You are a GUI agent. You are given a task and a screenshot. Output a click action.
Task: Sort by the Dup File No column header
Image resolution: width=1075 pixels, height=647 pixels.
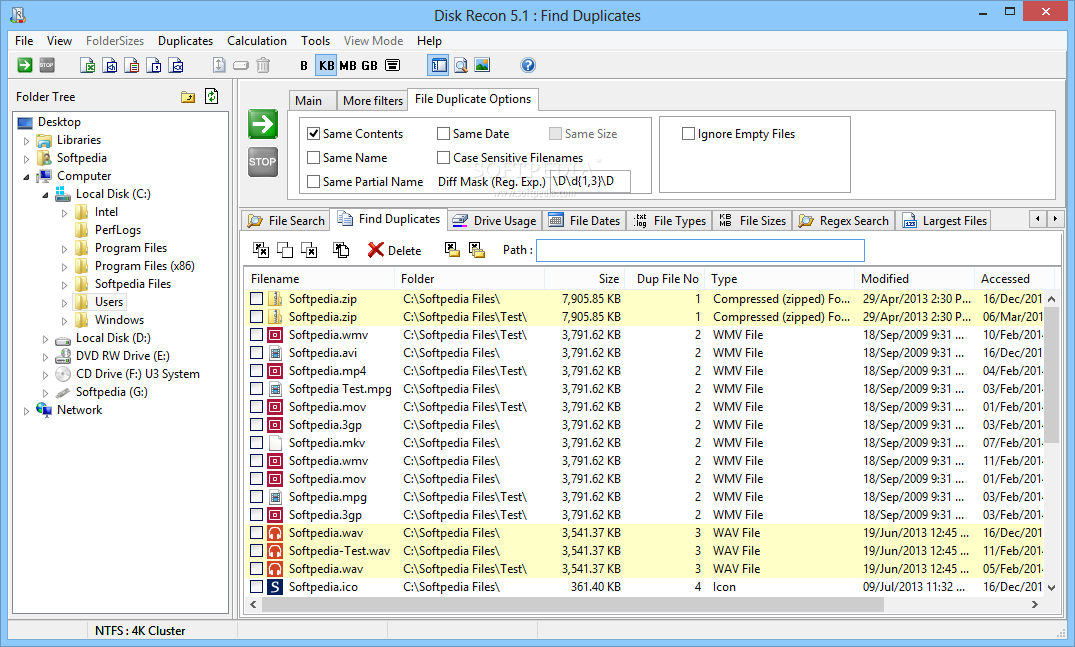click(x=665, y=279)
